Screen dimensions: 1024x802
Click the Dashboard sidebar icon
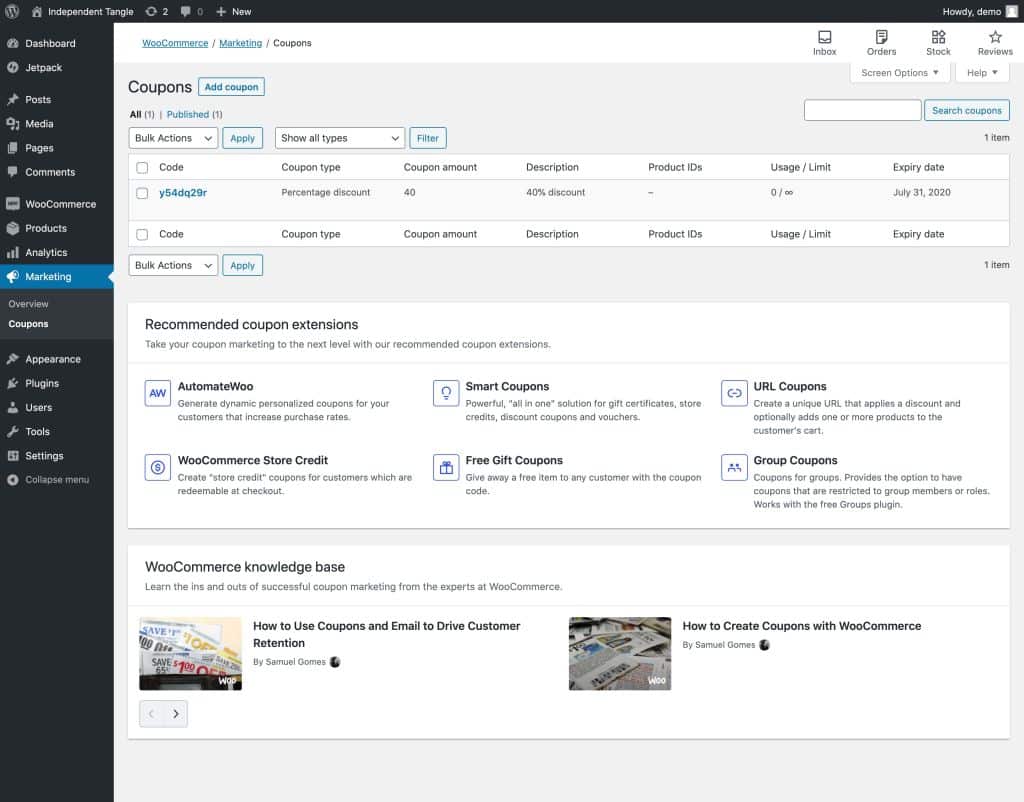click(x=12, y=43)
